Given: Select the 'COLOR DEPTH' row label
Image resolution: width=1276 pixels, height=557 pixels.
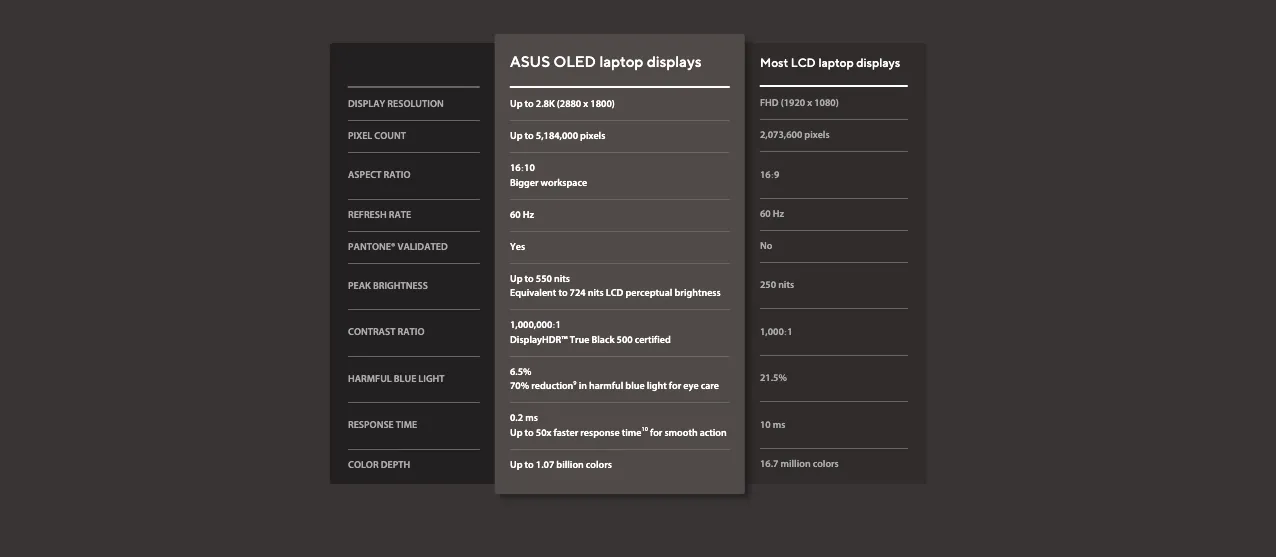Looking at the screenshot, I should [379, 465].
